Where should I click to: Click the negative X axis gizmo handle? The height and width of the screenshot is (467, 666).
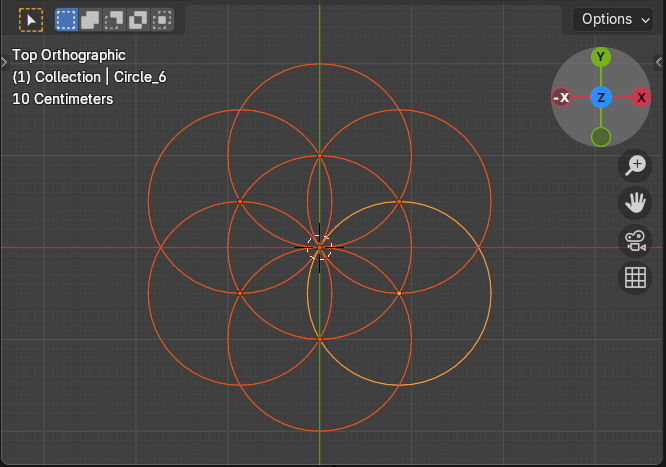coord(561,97)
